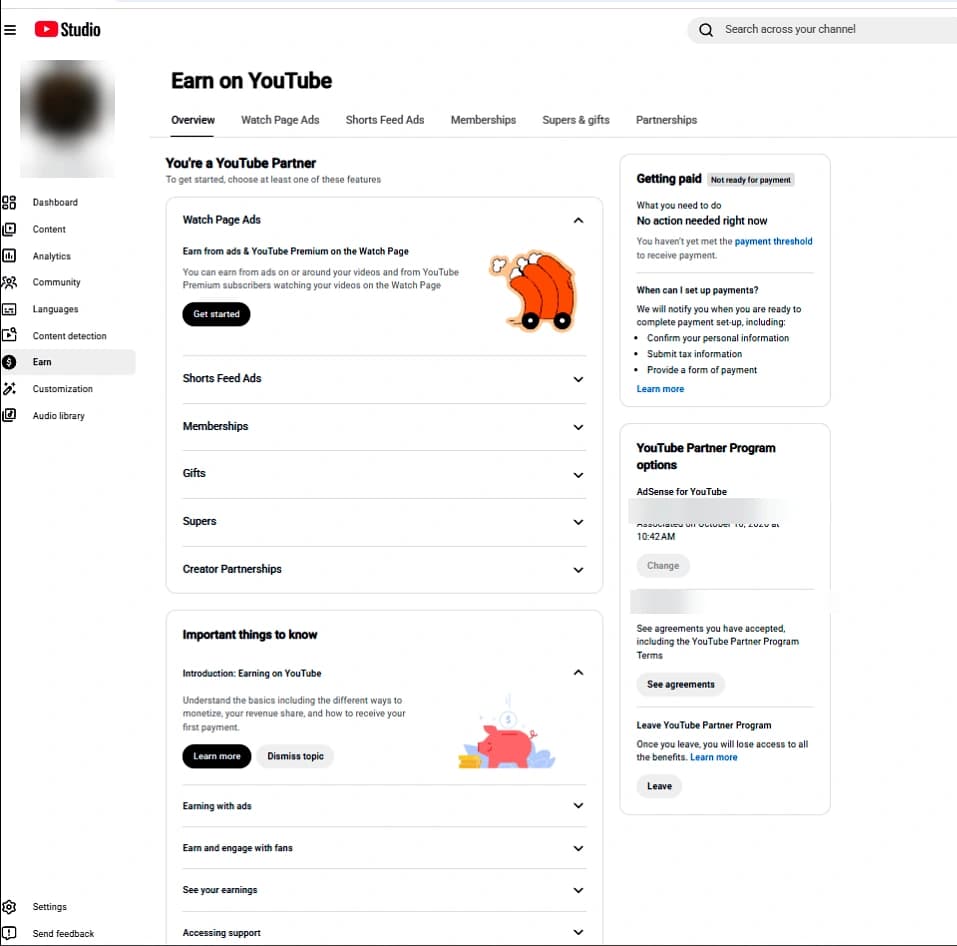
Task: Click the Analytics chart icon
Action: coord(9,256)
